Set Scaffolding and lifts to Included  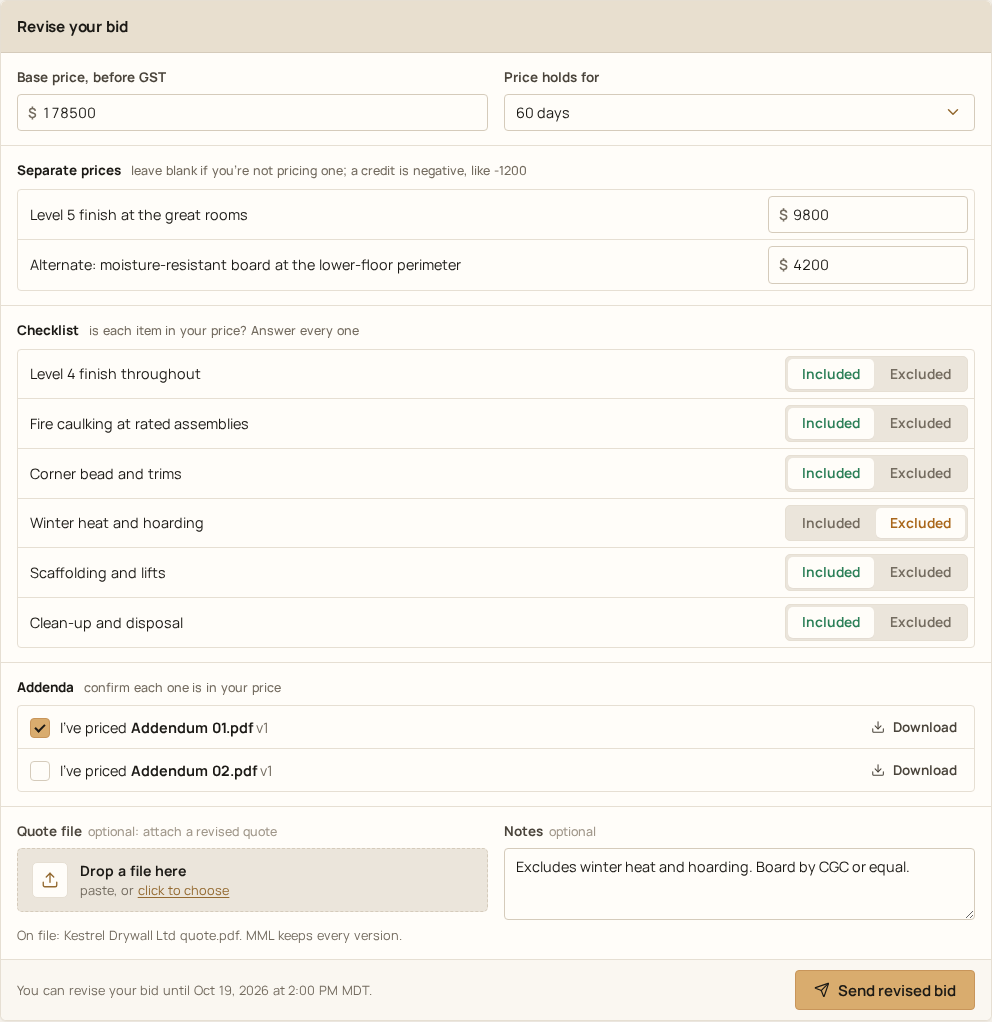pyautogui.click(x=830, y=572)
